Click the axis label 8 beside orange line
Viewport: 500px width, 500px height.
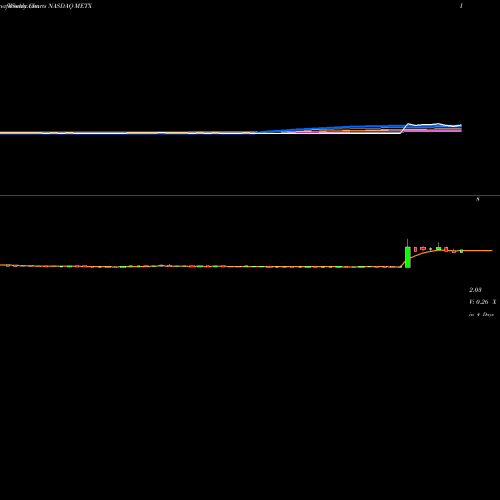[x=478, y=199]
